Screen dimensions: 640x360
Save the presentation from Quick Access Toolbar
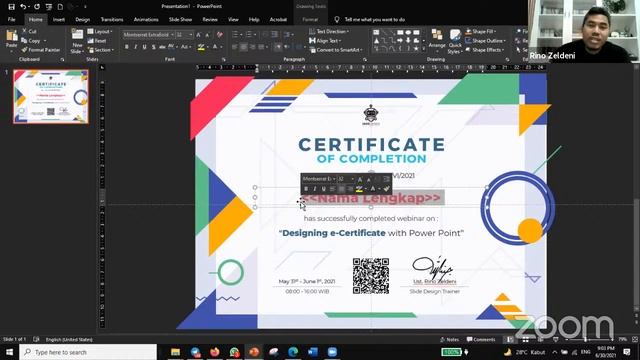pyautogui.click(x=11, y=7)
